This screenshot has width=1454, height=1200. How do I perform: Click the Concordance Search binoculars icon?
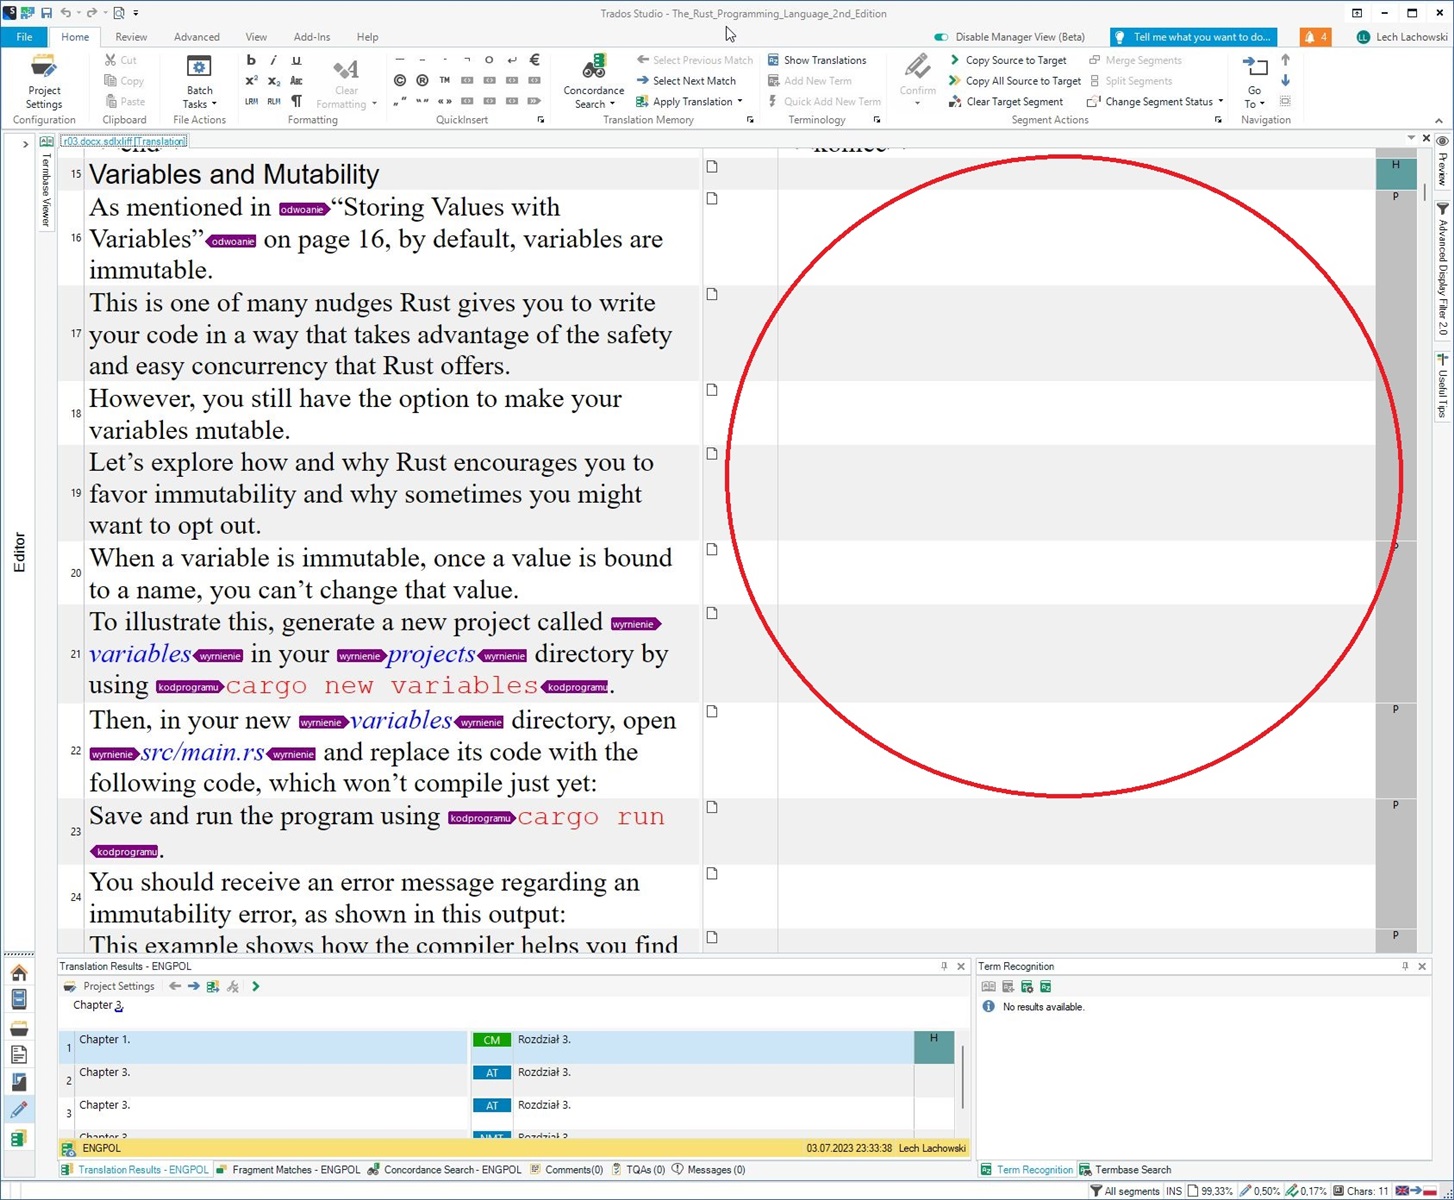click(594, 67)
